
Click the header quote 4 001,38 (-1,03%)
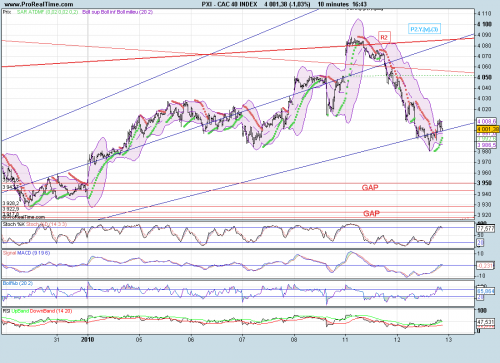[287, 4]
